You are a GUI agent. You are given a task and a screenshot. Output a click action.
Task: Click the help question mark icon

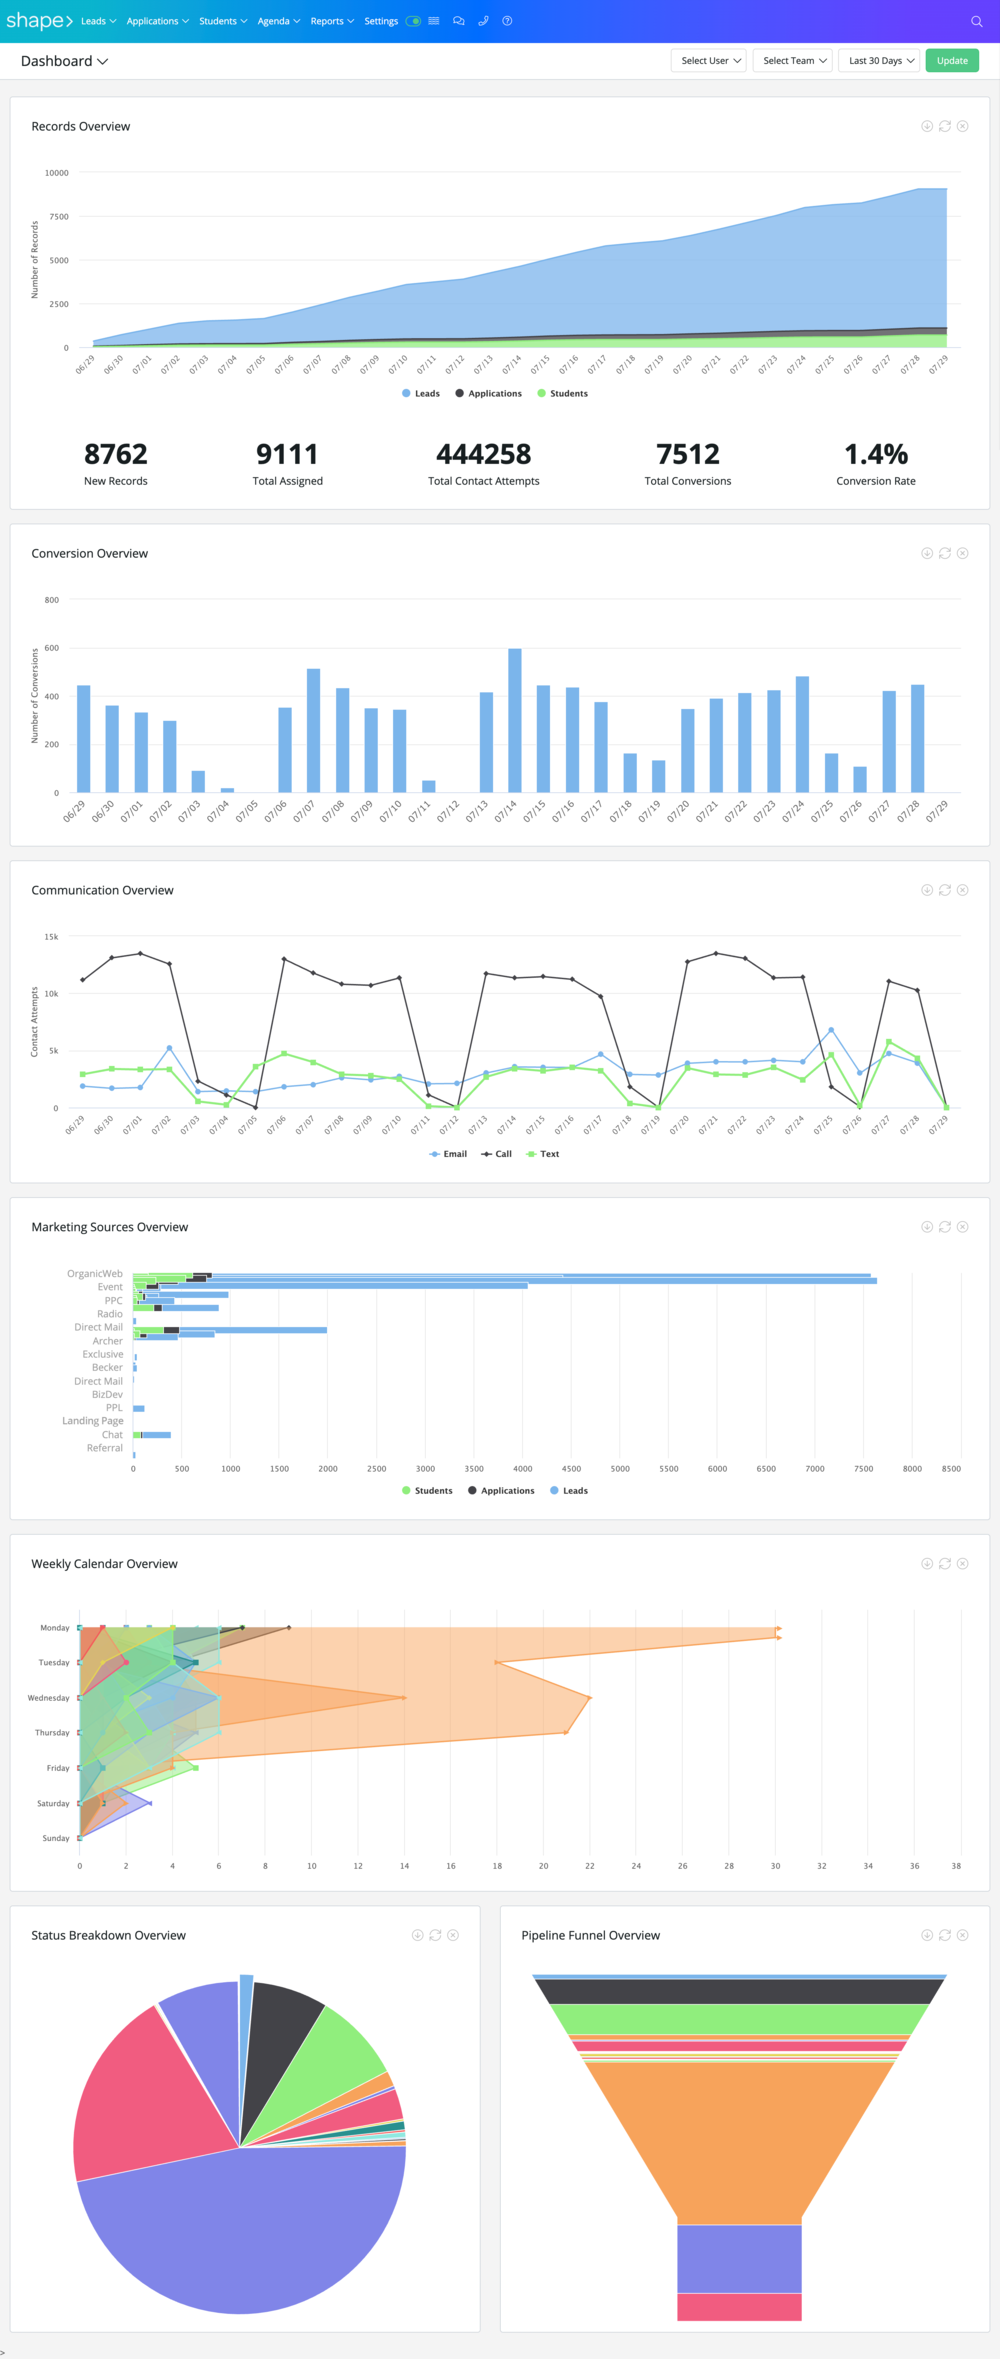[507, 21]
